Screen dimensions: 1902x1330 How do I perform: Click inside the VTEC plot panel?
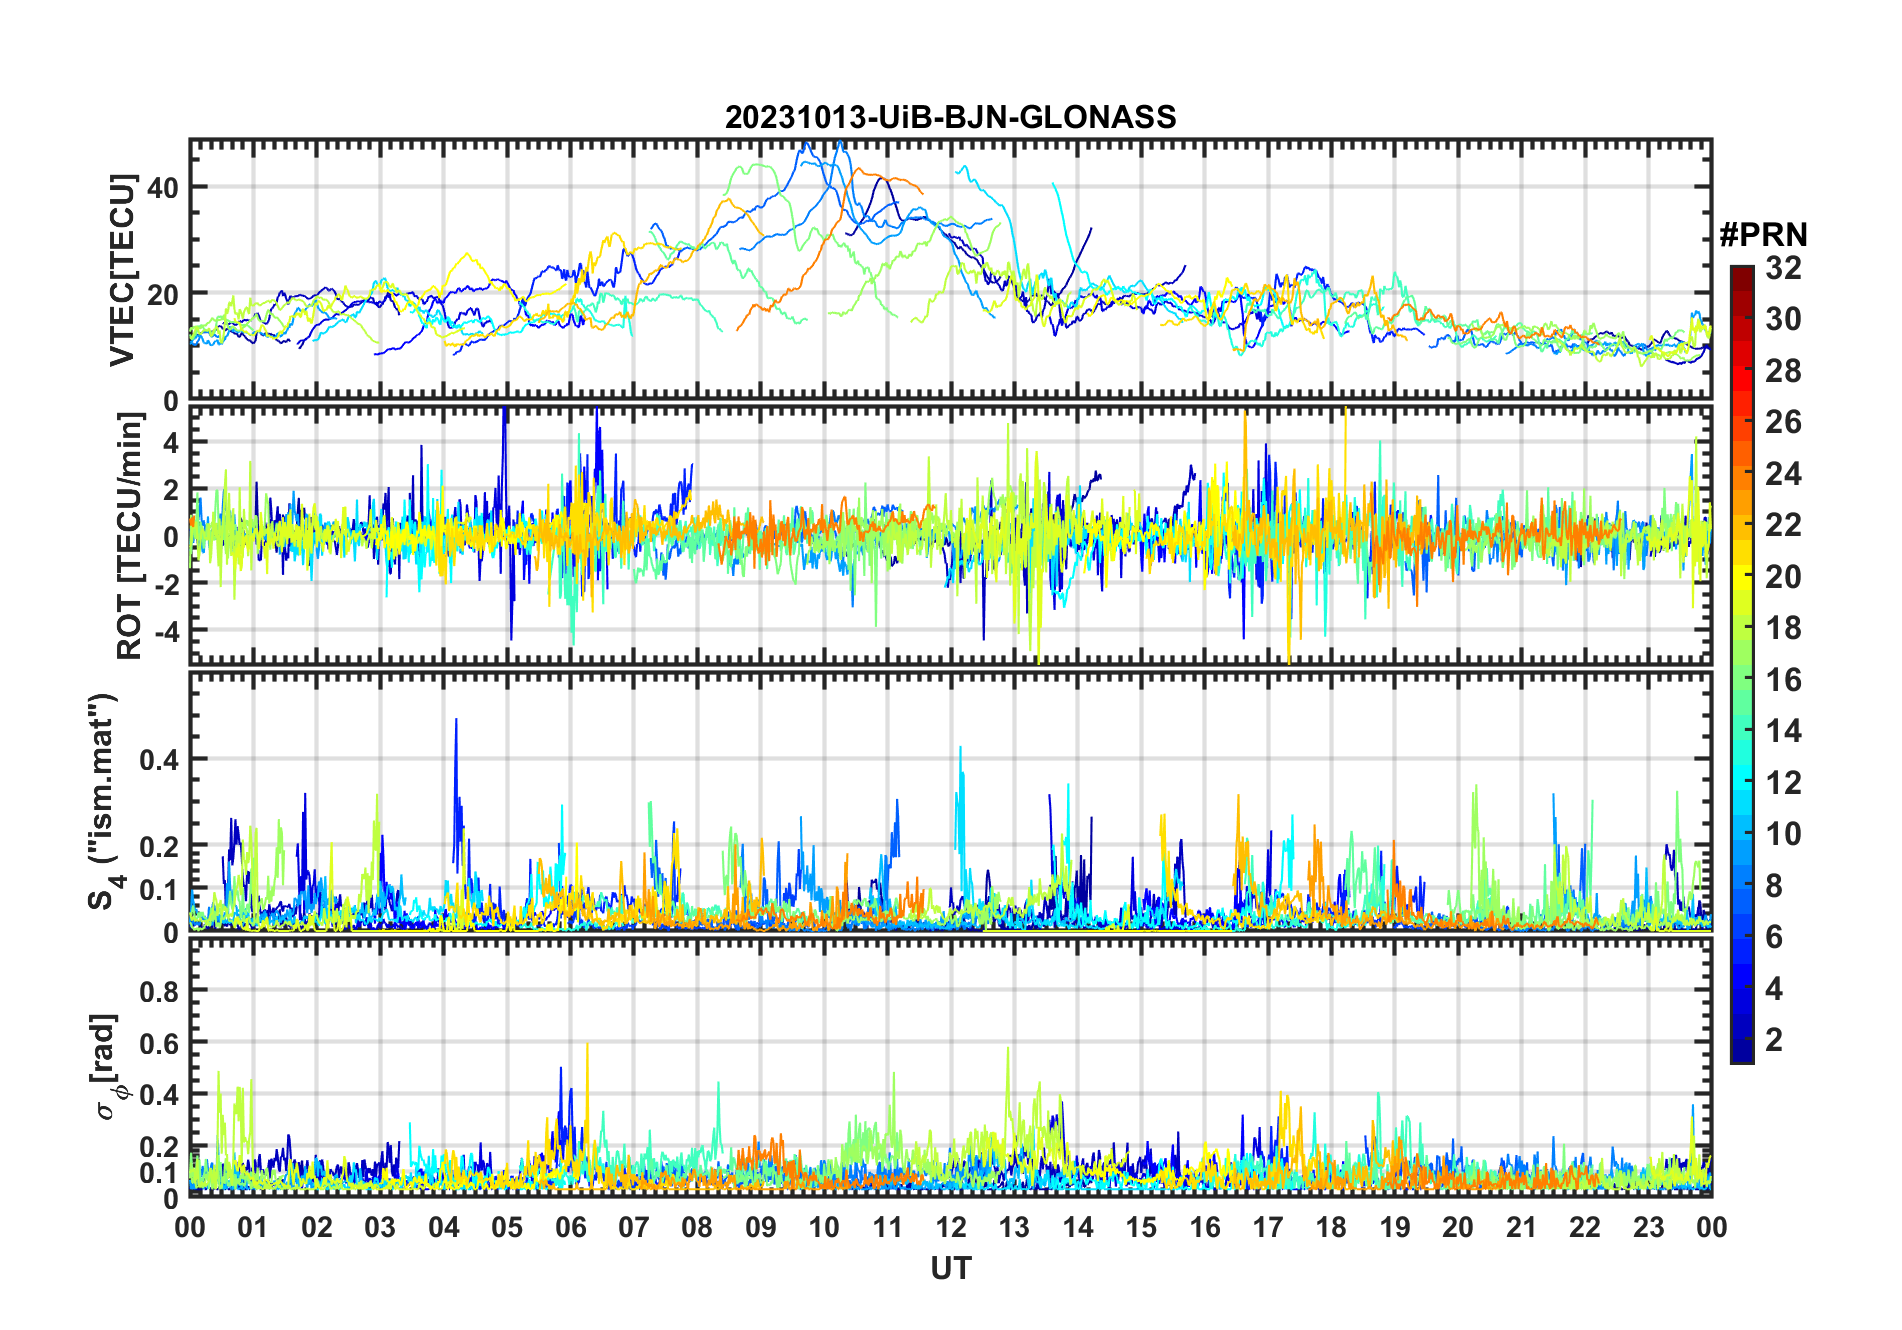tap(950, 270)
